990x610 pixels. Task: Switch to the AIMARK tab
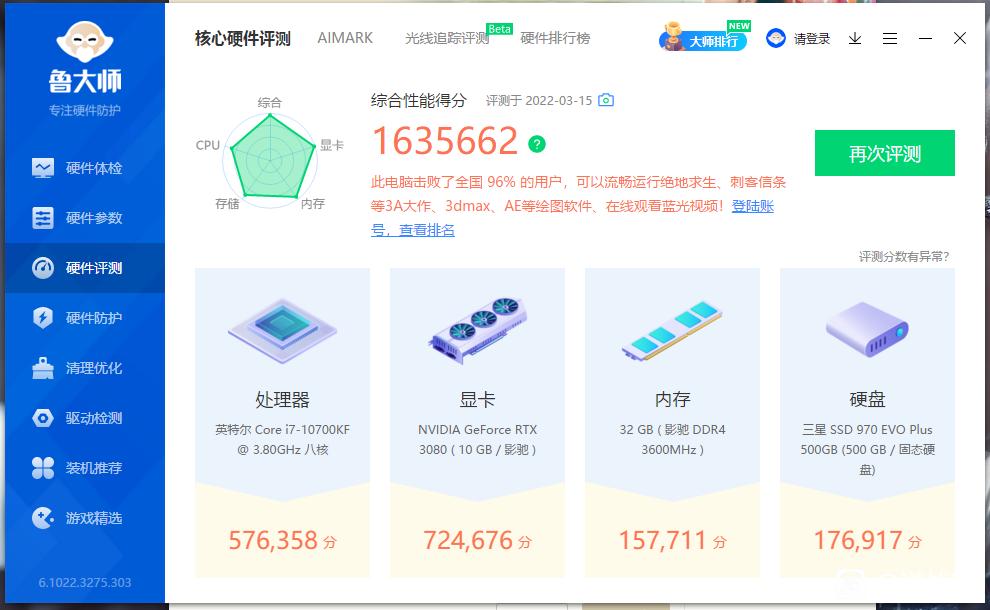(x=345, y=38)
